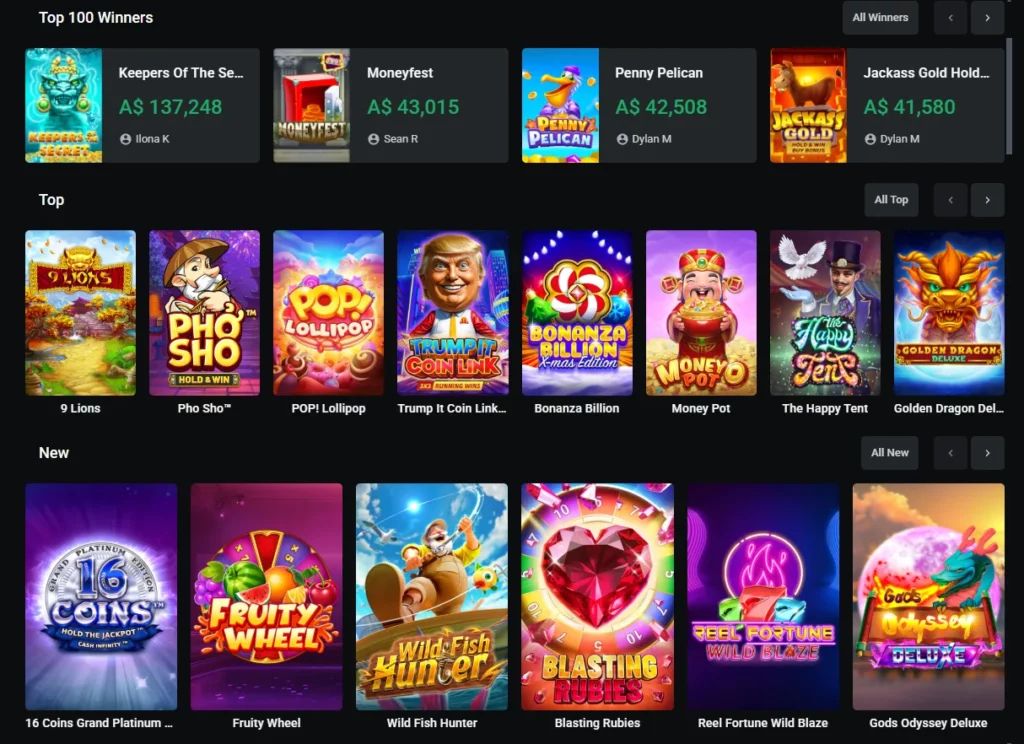
Task: Click next arrow in New section
Action: tap(987, 453)
